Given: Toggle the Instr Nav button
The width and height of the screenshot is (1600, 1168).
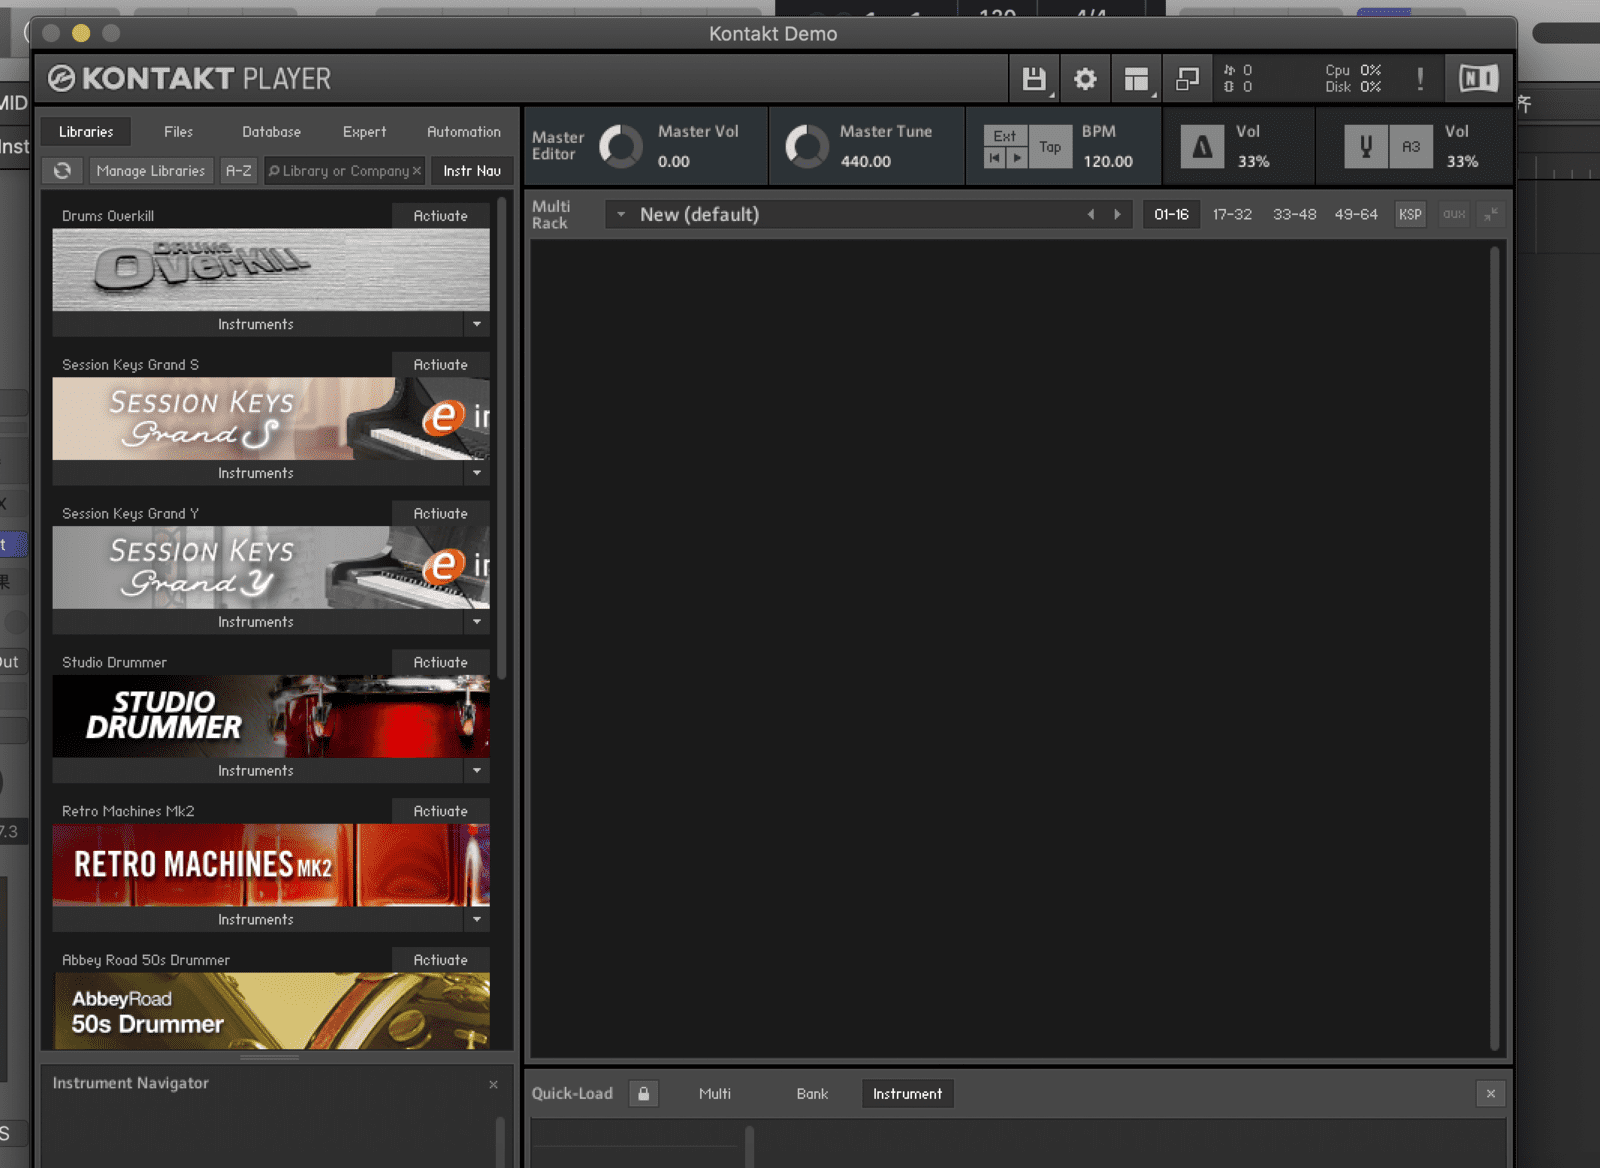Looking at the screenshot, I should coord(472,171).
